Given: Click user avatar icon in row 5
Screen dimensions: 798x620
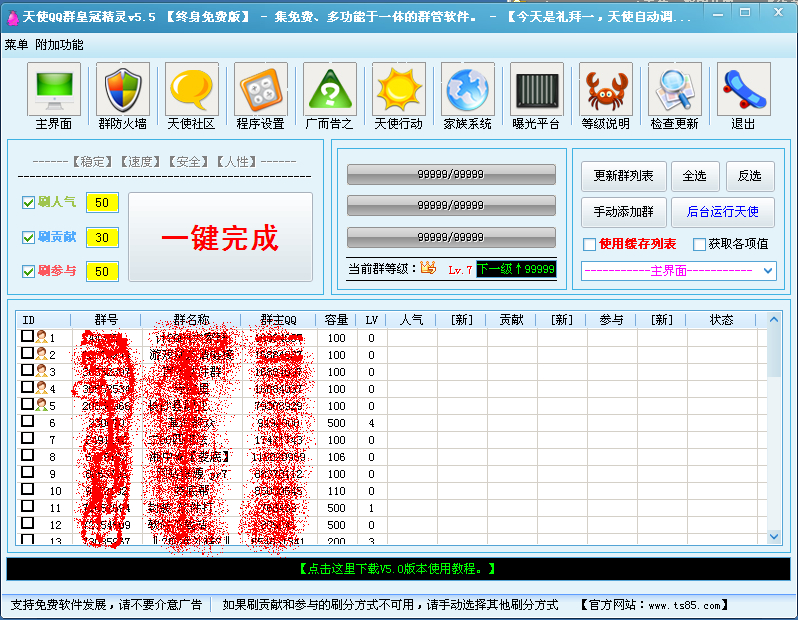Looking at the screenshot, I should (42, 405).
